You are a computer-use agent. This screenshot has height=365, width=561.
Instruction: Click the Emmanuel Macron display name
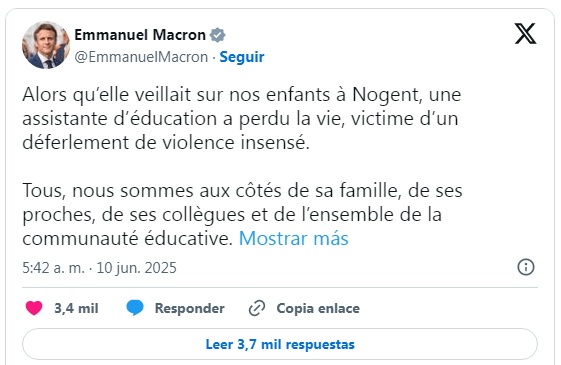tap(140, 35)
